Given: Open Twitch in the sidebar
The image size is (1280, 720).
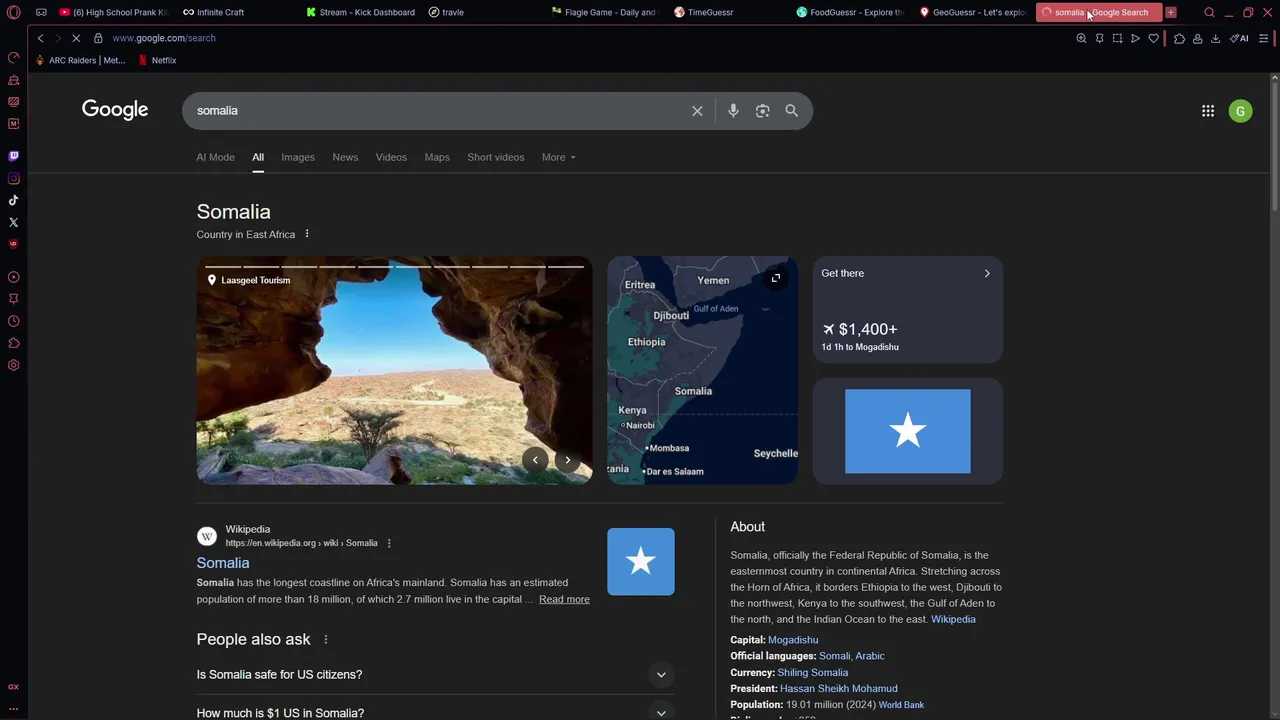Looking at the screenshot, I should pyautogui.click(x=13, y=156).
